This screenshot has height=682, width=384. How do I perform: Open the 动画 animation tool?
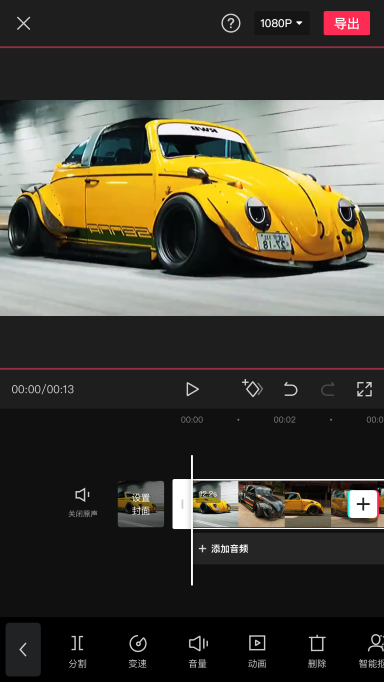[257, 651]
